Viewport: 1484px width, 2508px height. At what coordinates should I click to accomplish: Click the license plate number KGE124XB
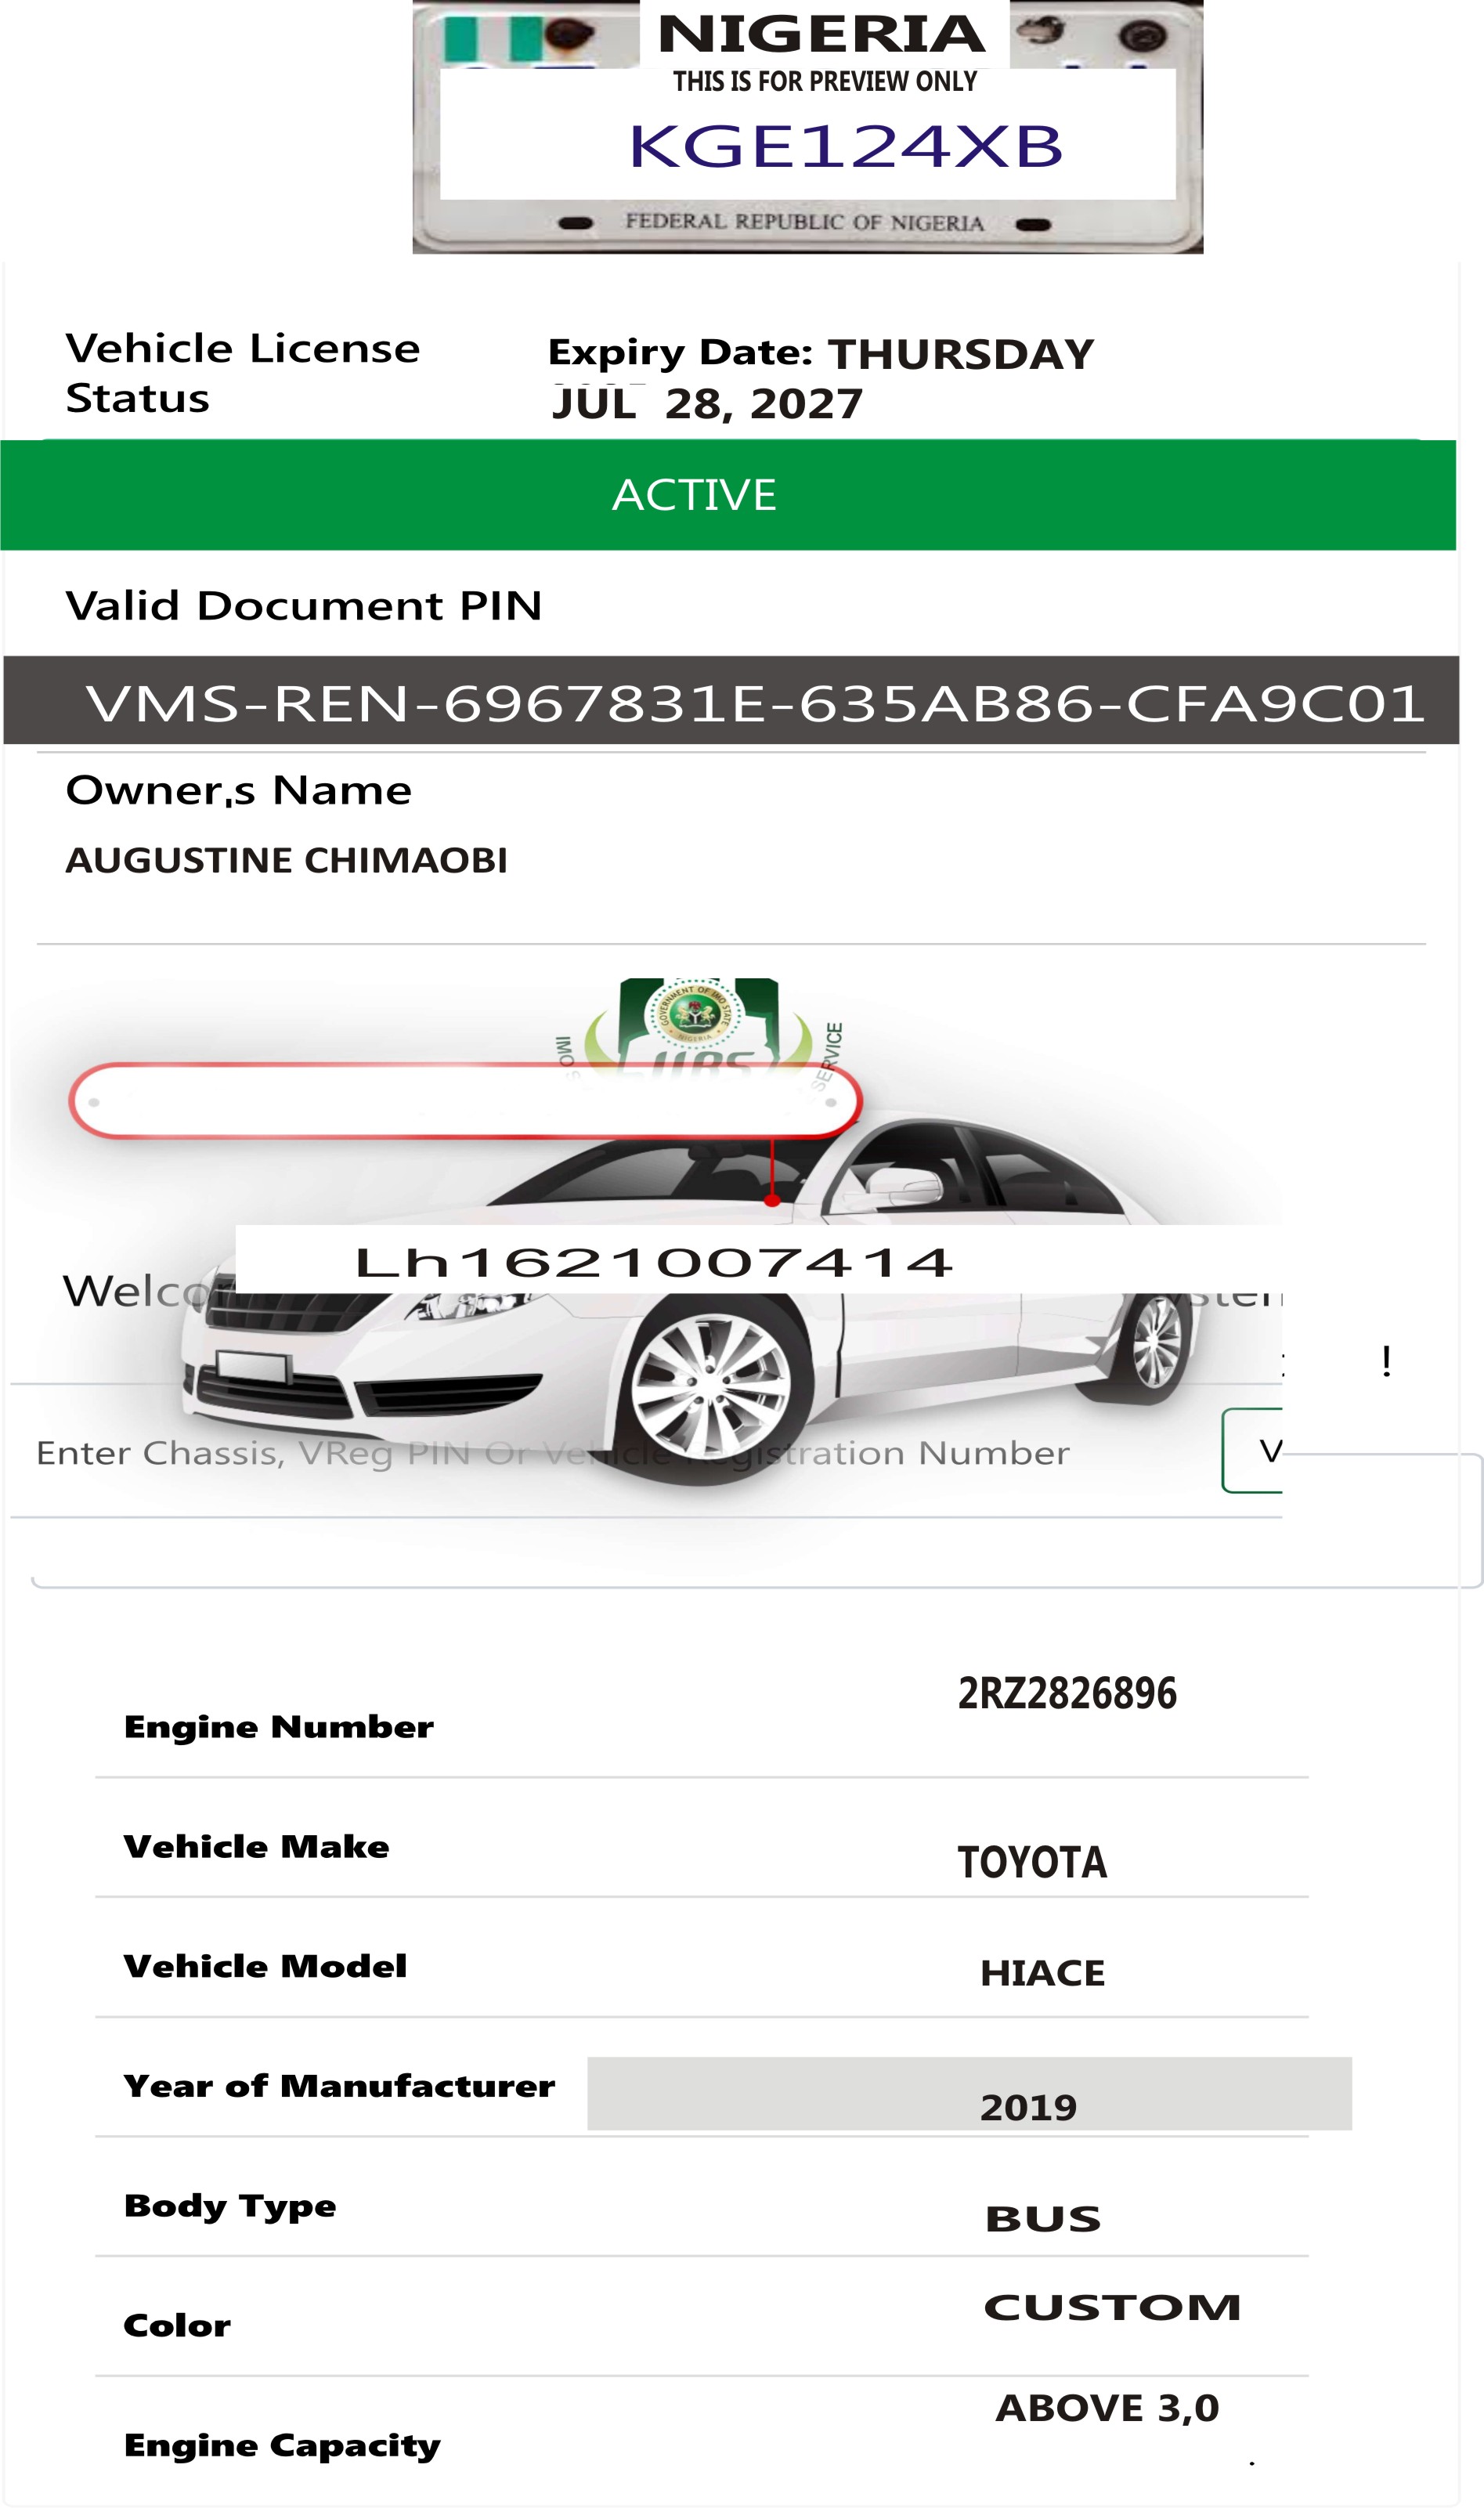(845, 147)
